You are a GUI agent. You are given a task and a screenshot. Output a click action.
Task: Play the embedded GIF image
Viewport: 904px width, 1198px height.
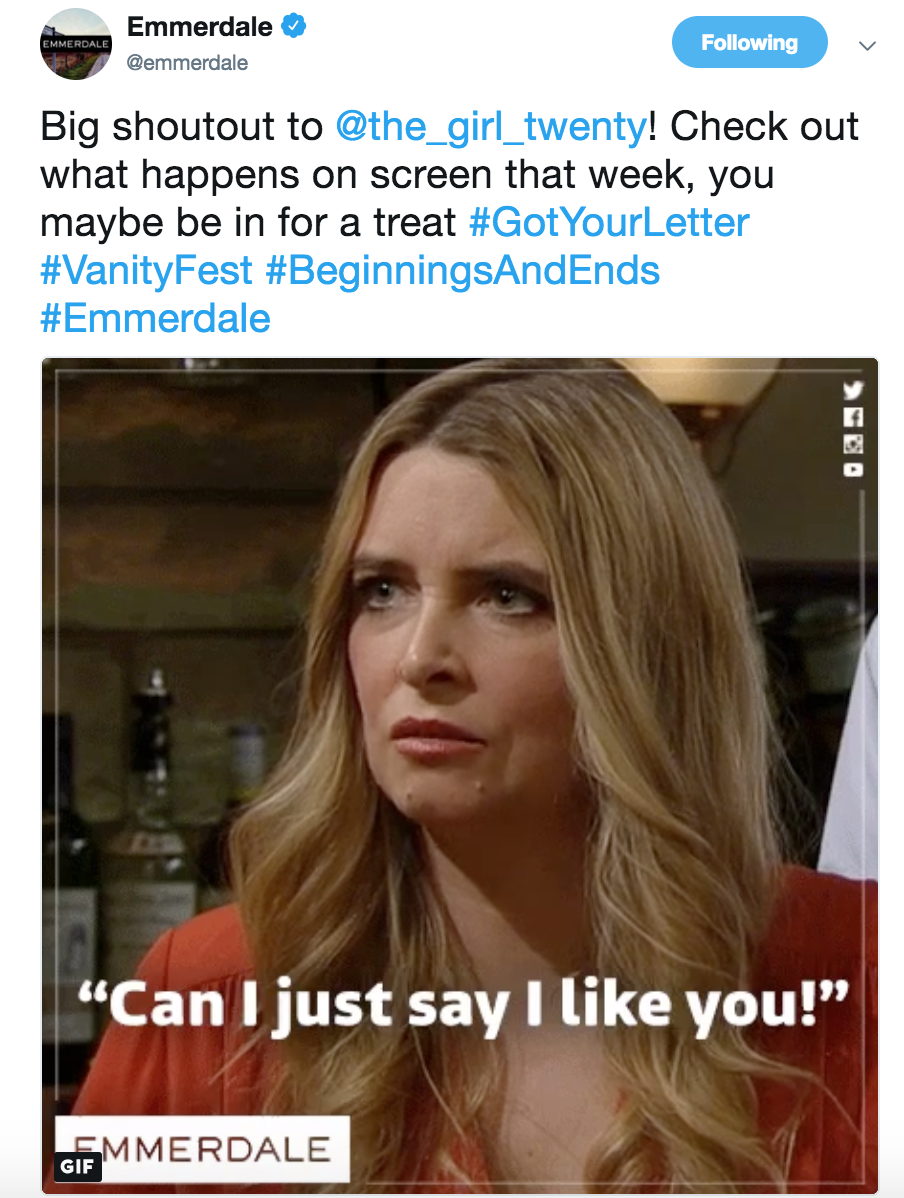point(460,775)
